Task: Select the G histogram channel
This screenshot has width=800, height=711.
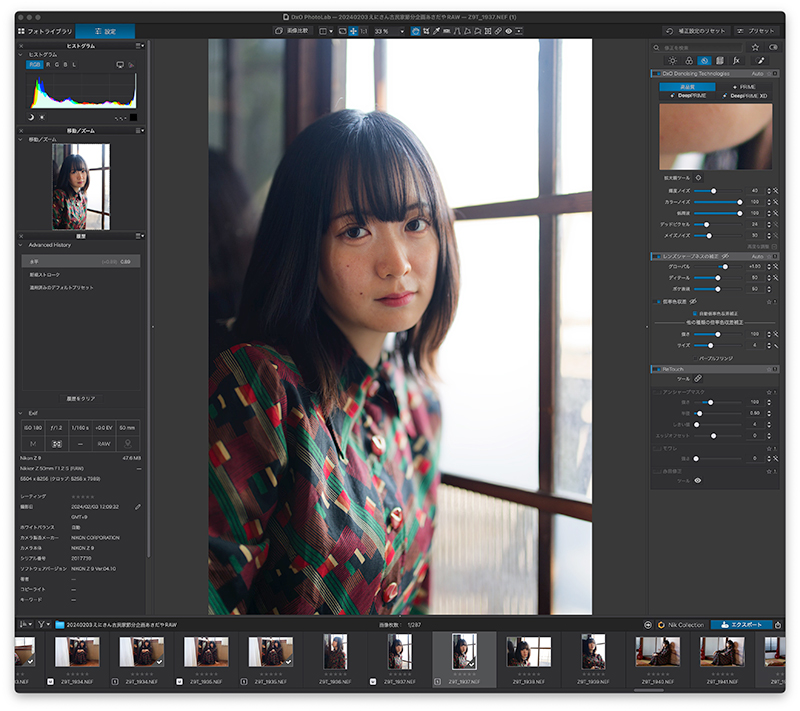Action: point(57,65)
